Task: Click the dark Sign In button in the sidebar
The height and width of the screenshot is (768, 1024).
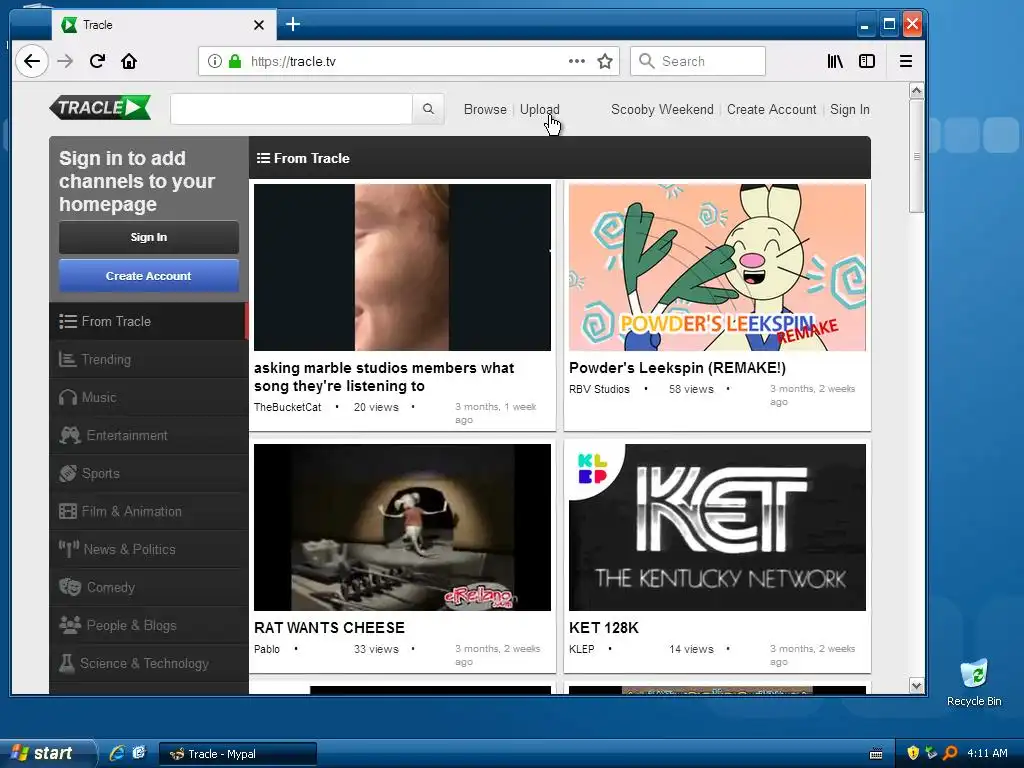Action: (x=148, y=237)
